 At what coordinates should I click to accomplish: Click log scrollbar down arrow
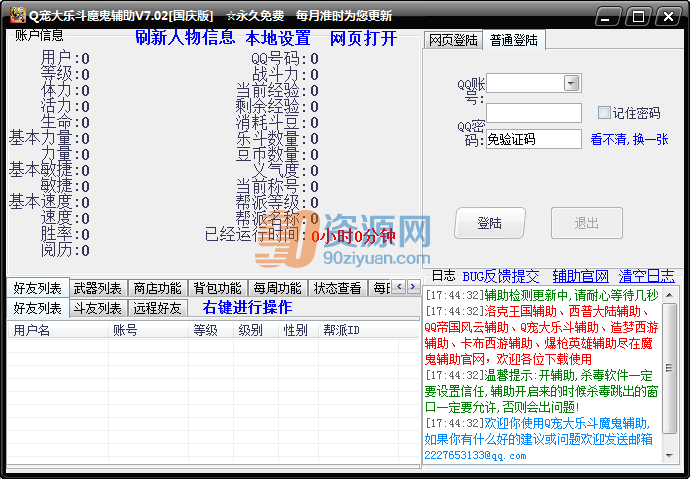coord(669,455)
